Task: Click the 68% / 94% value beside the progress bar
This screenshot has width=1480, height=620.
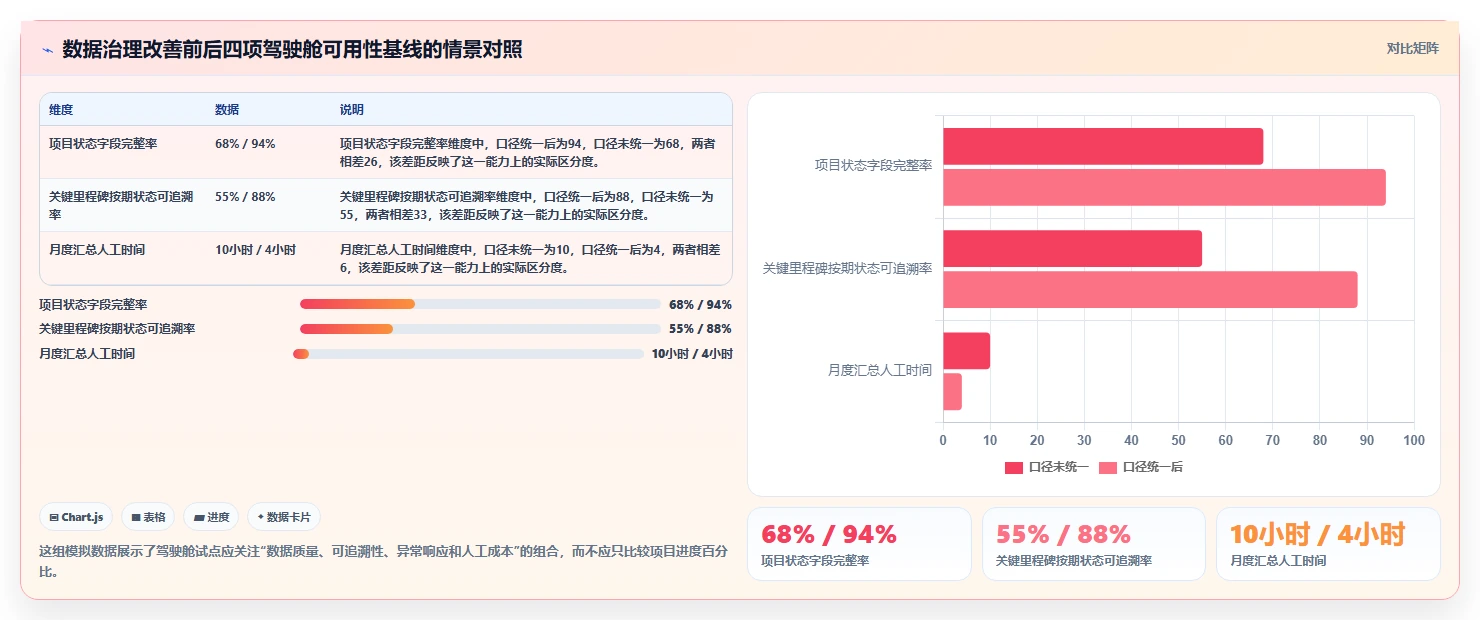Action: click(x=700, y=304)
